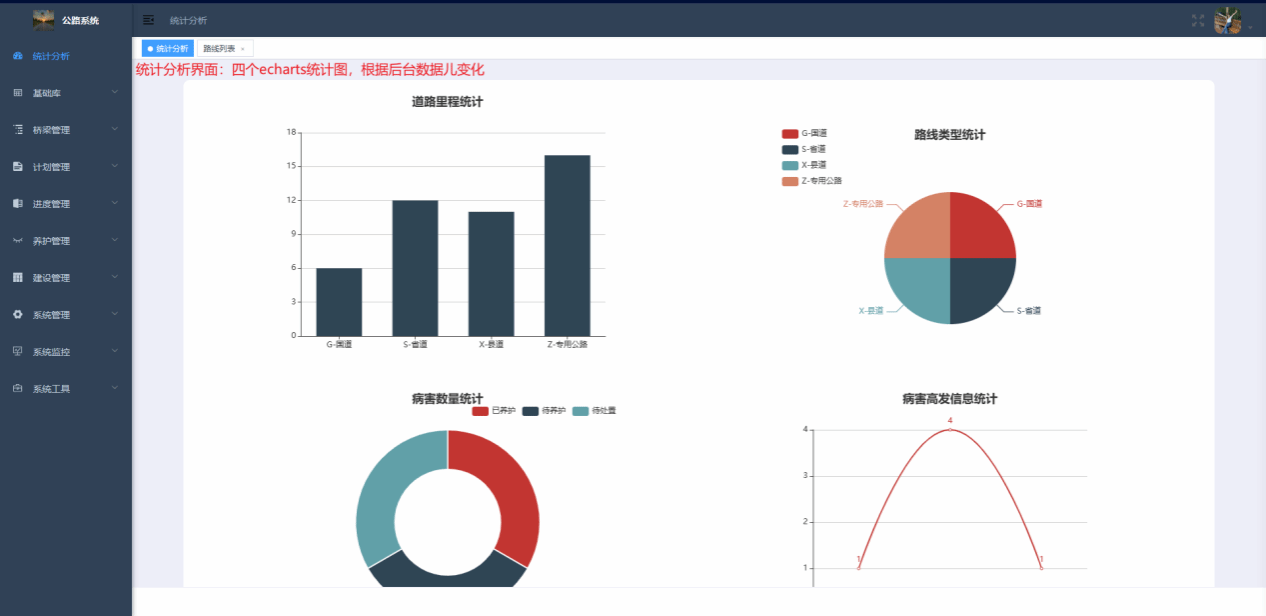Viewport: 1266px width, 616px height.
Task: Expand the 桥梁管理 submenu arrow
Action: (115, 130)
